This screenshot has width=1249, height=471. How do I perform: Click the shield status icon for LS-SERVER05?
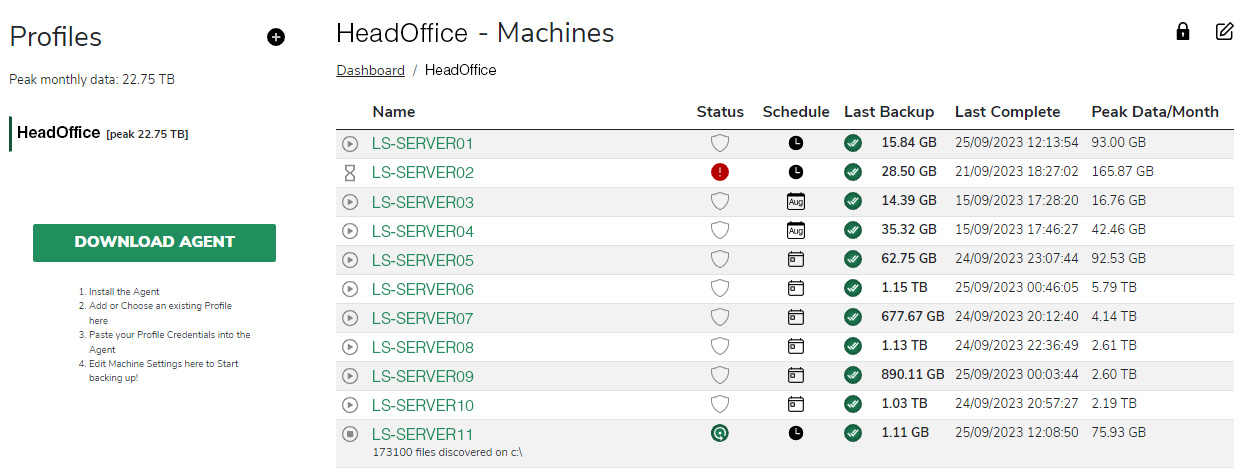[x=720, y=260]
